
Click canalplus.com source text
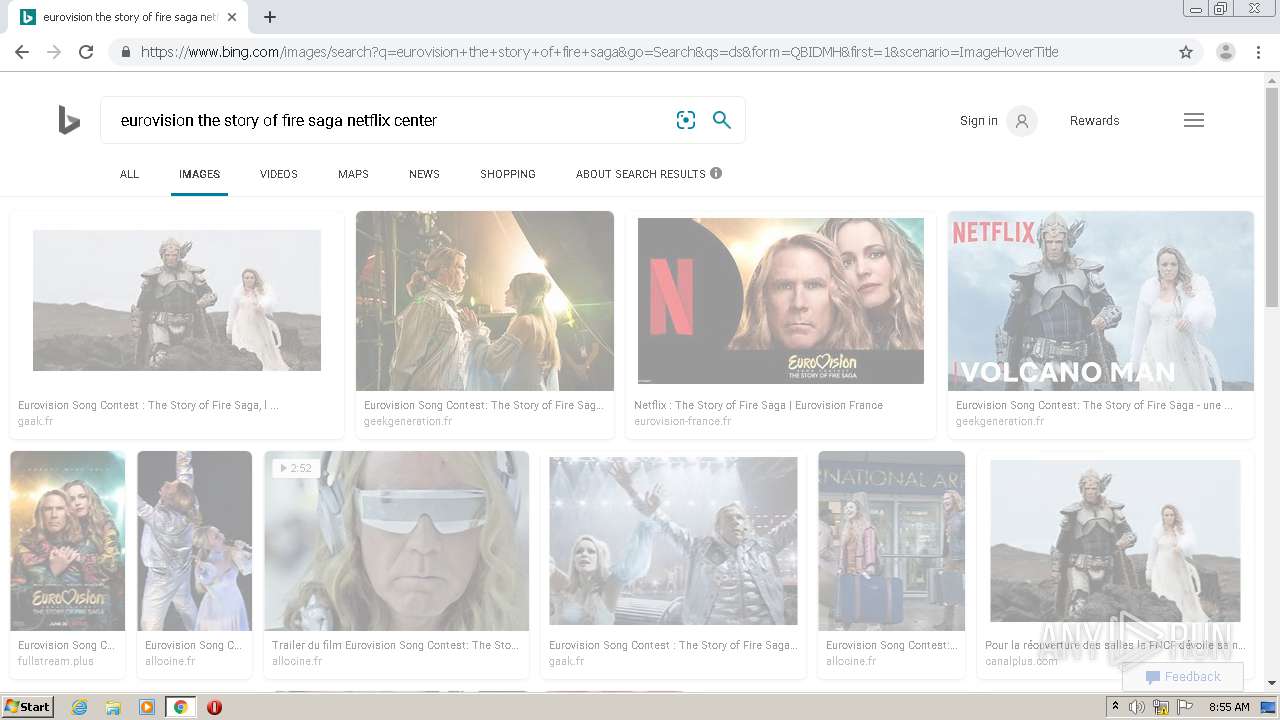coord(1021,661)
